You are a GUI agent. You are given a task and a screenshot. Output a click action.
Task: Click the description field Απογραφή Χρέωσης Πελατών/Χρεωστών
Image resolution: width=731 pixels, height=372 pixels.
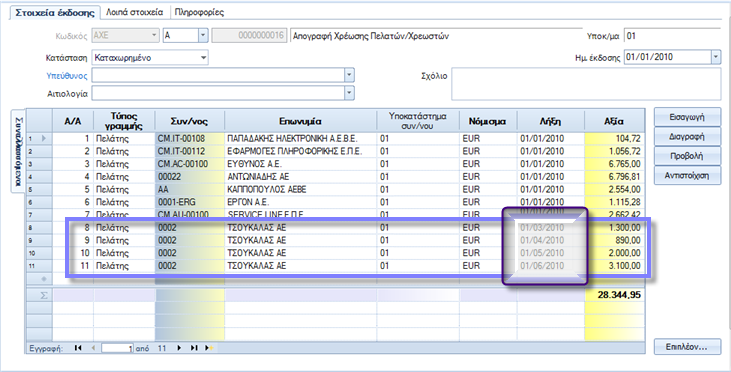(x=436, y=36)
